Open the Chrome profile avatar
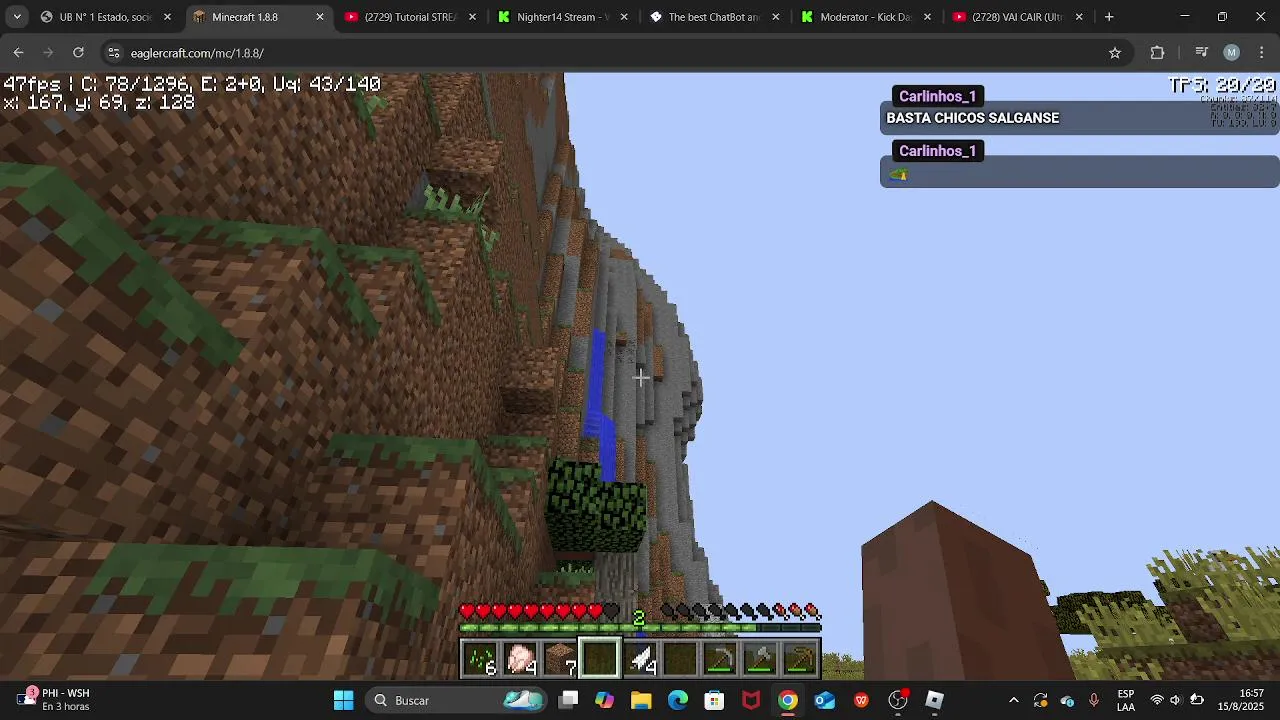 click(x=1232, y=53)
